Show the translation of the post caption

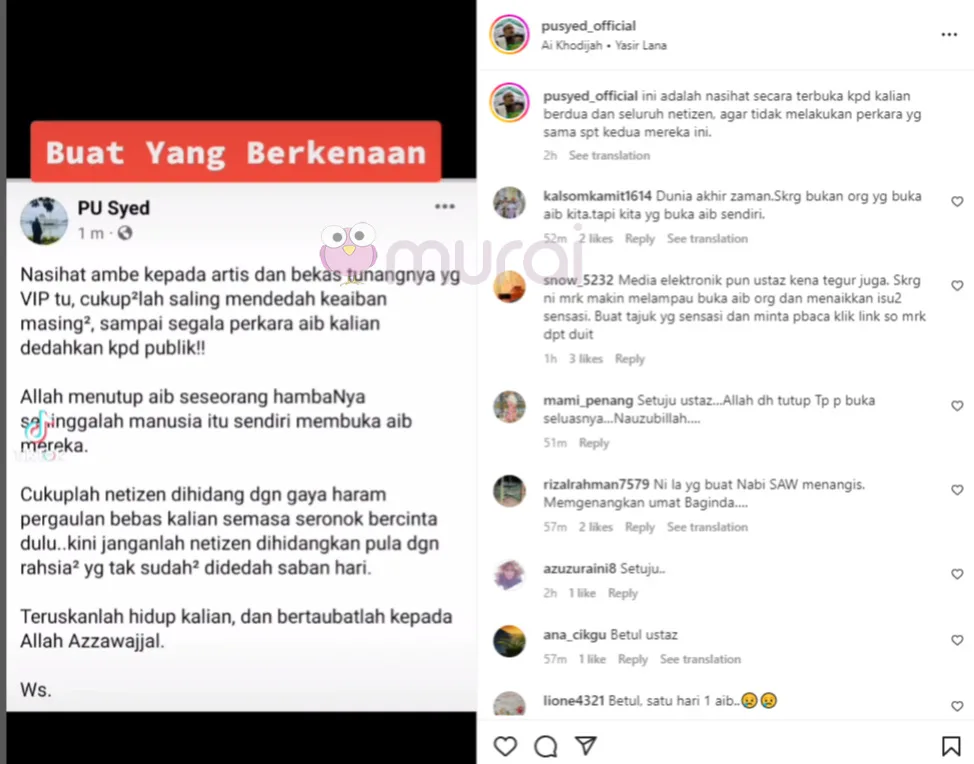(x=609, y=155)
